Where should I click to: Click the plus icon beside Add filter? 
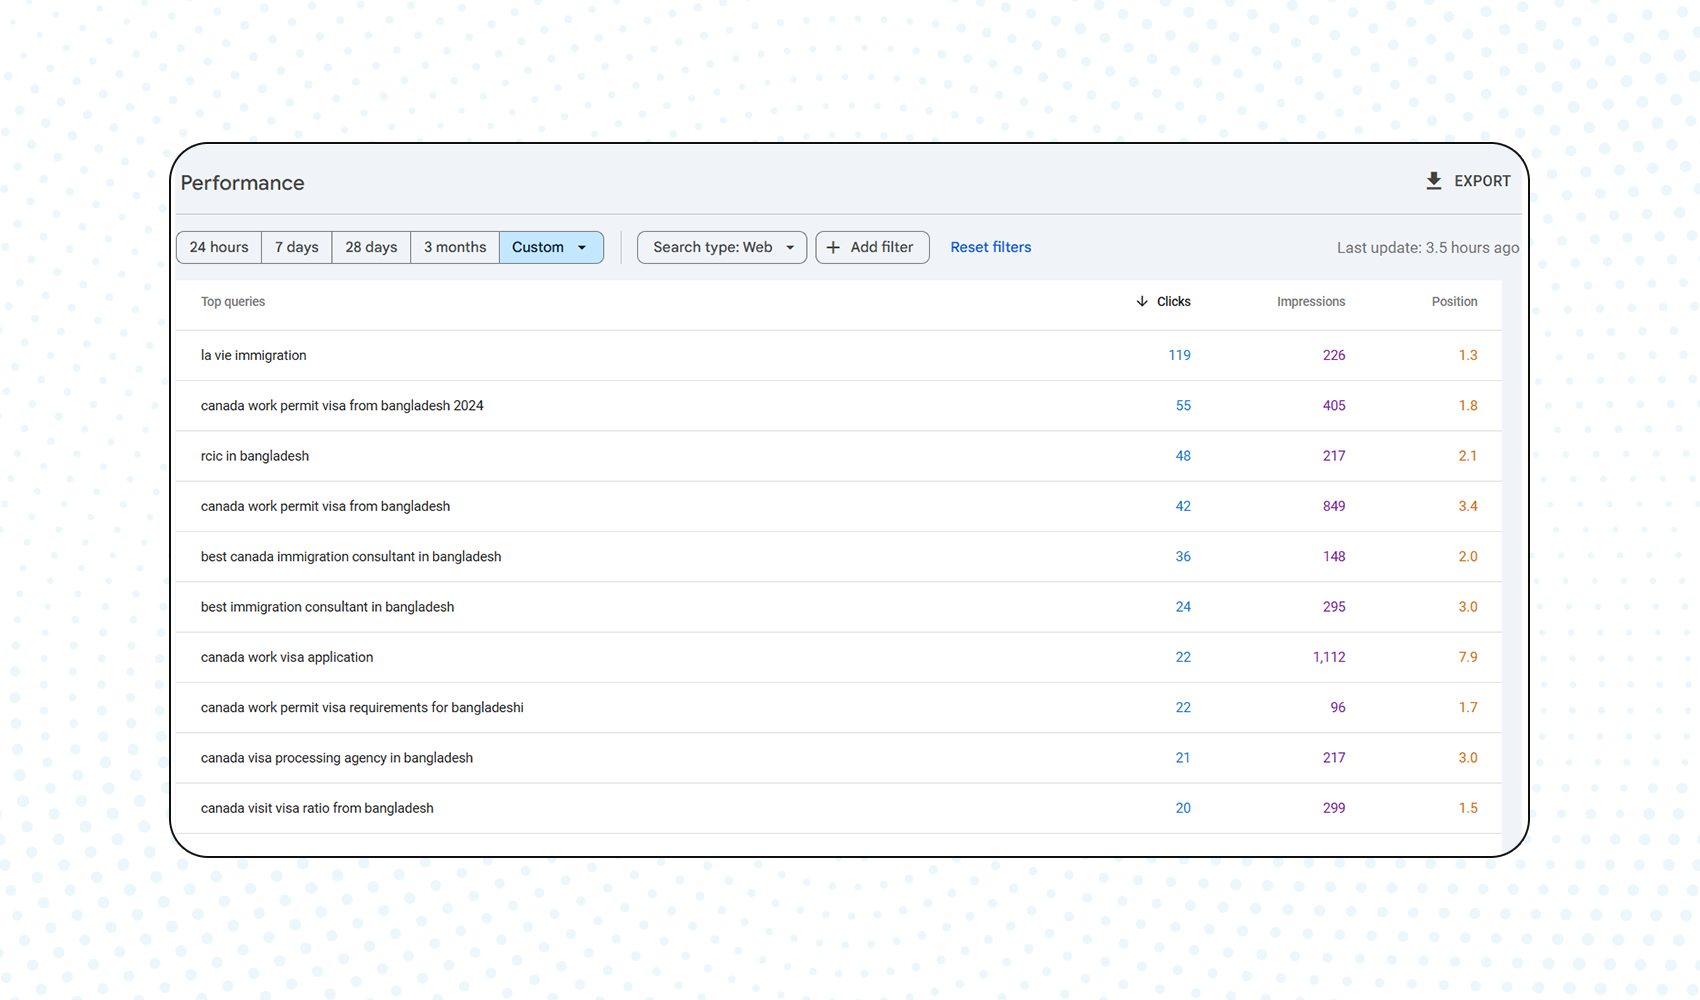pos(835,247)
